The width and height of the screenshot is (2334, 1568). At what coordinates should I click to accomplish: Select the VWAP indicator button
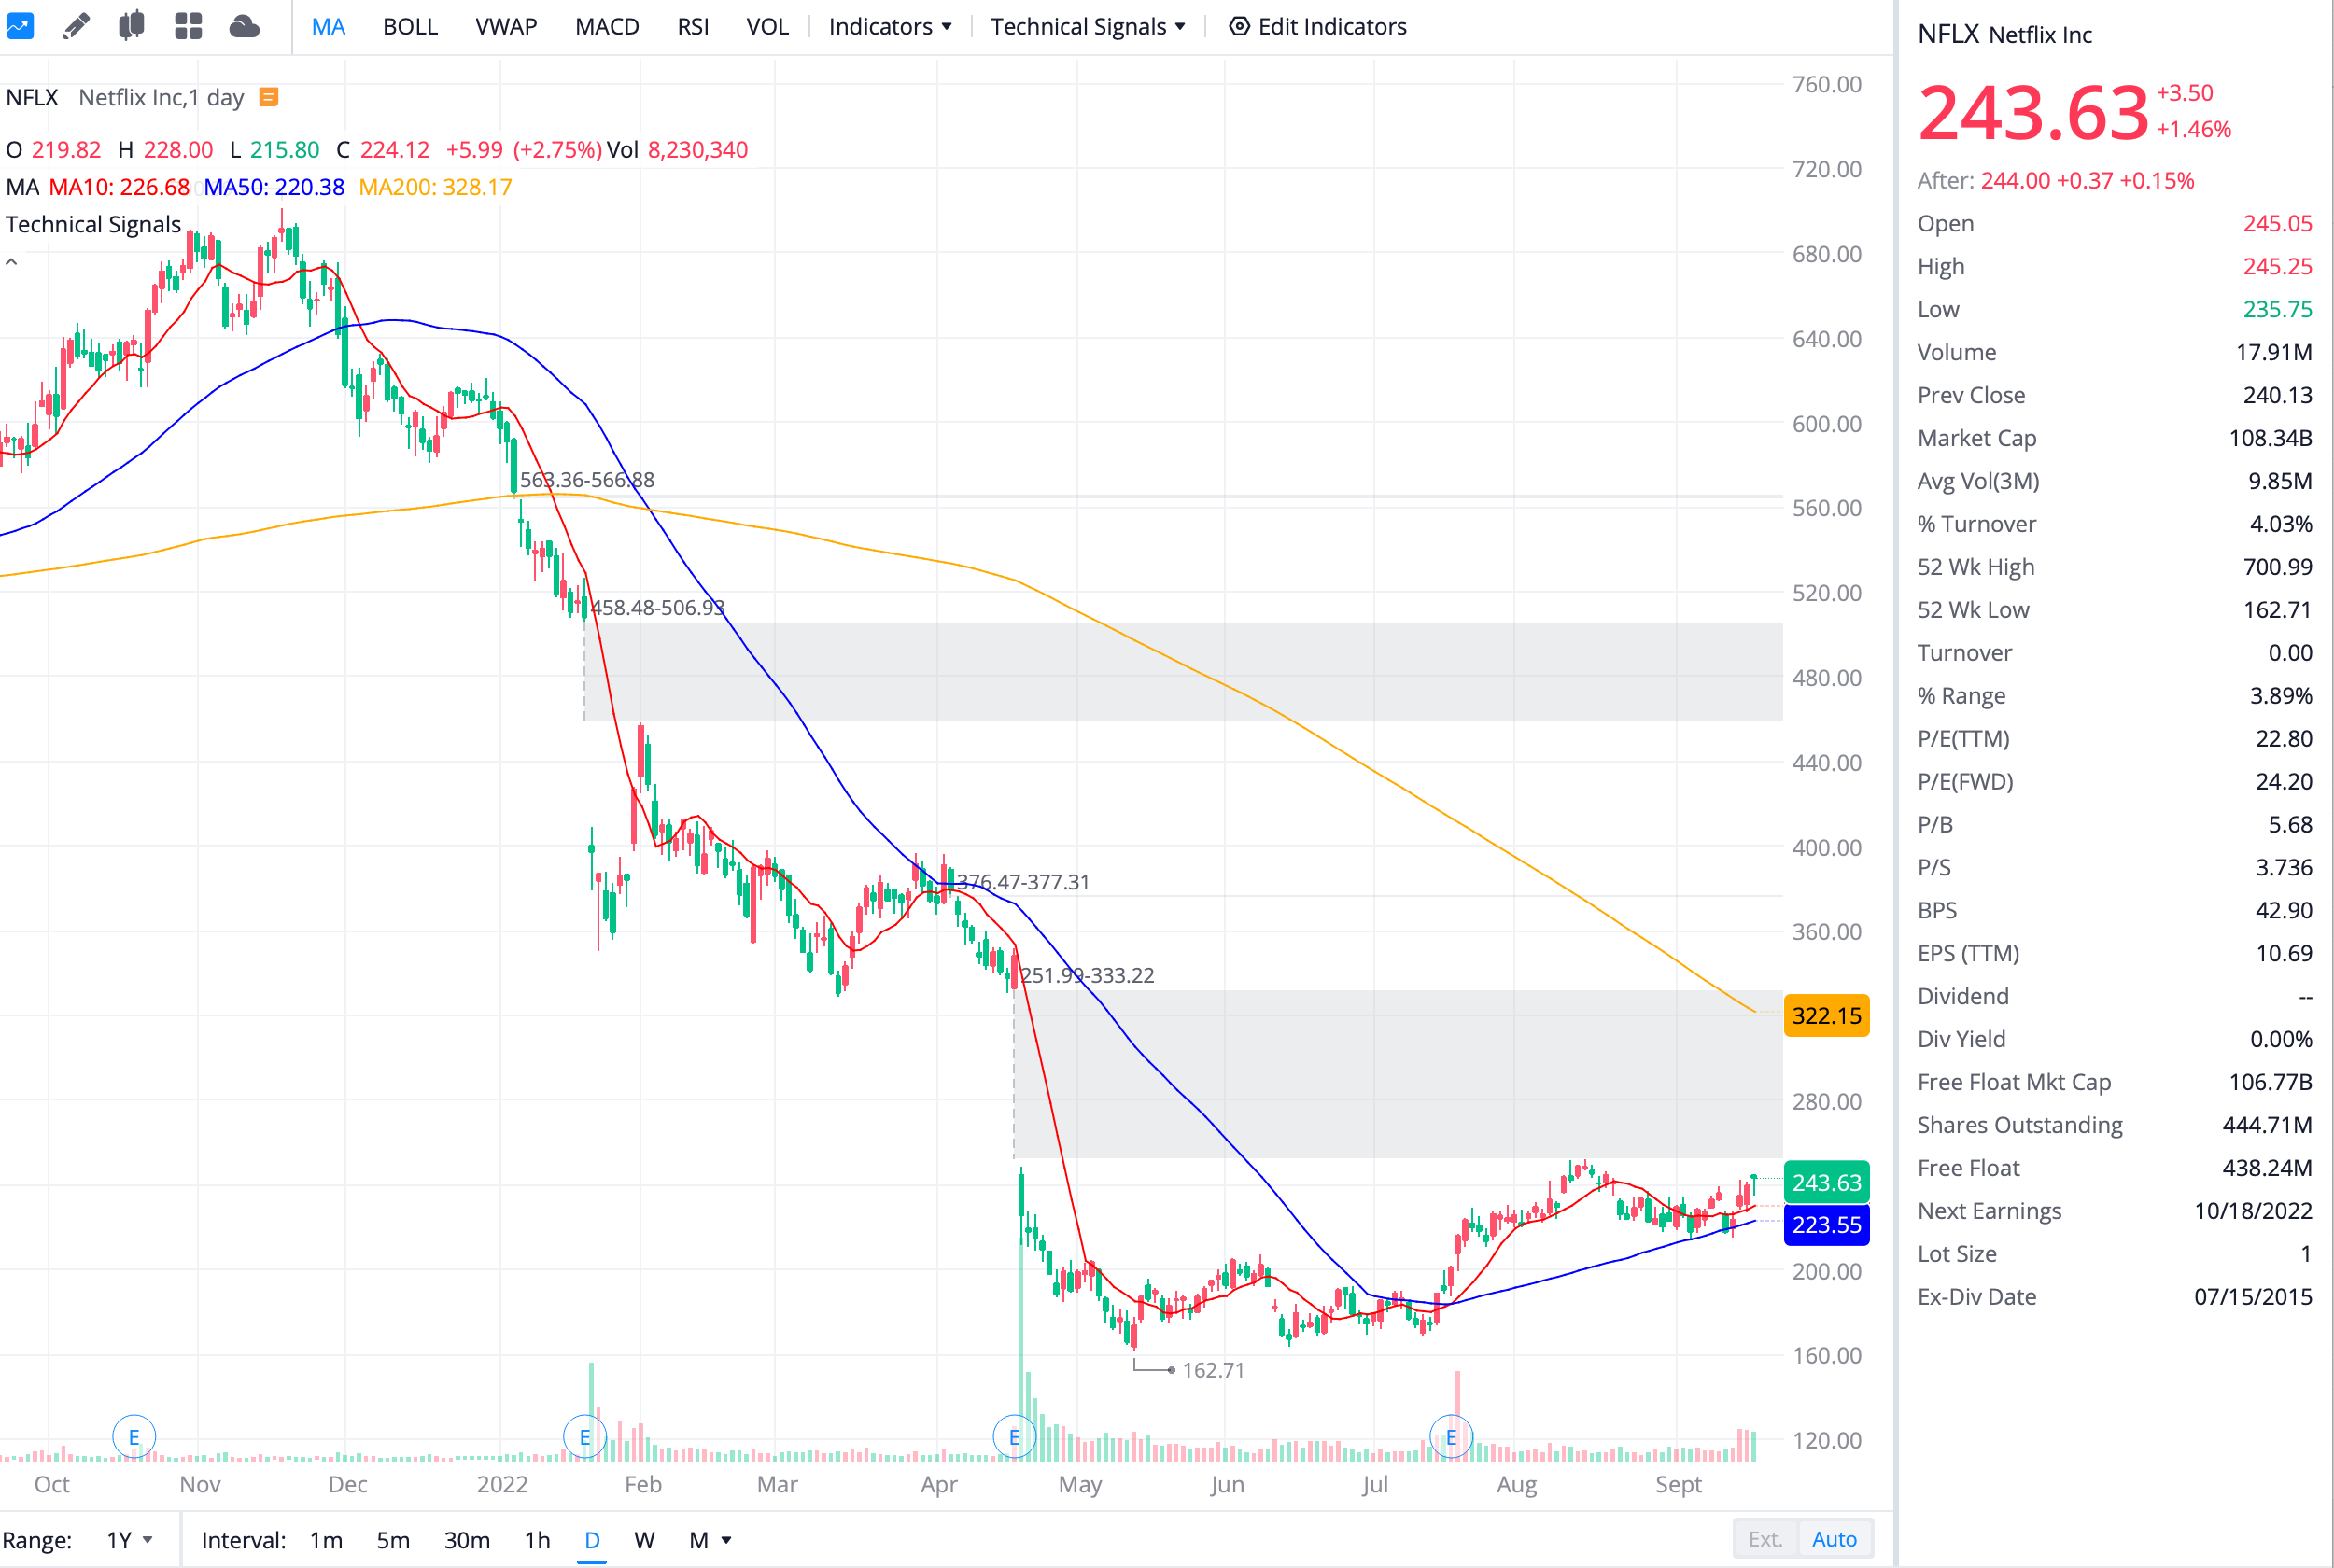506,26
